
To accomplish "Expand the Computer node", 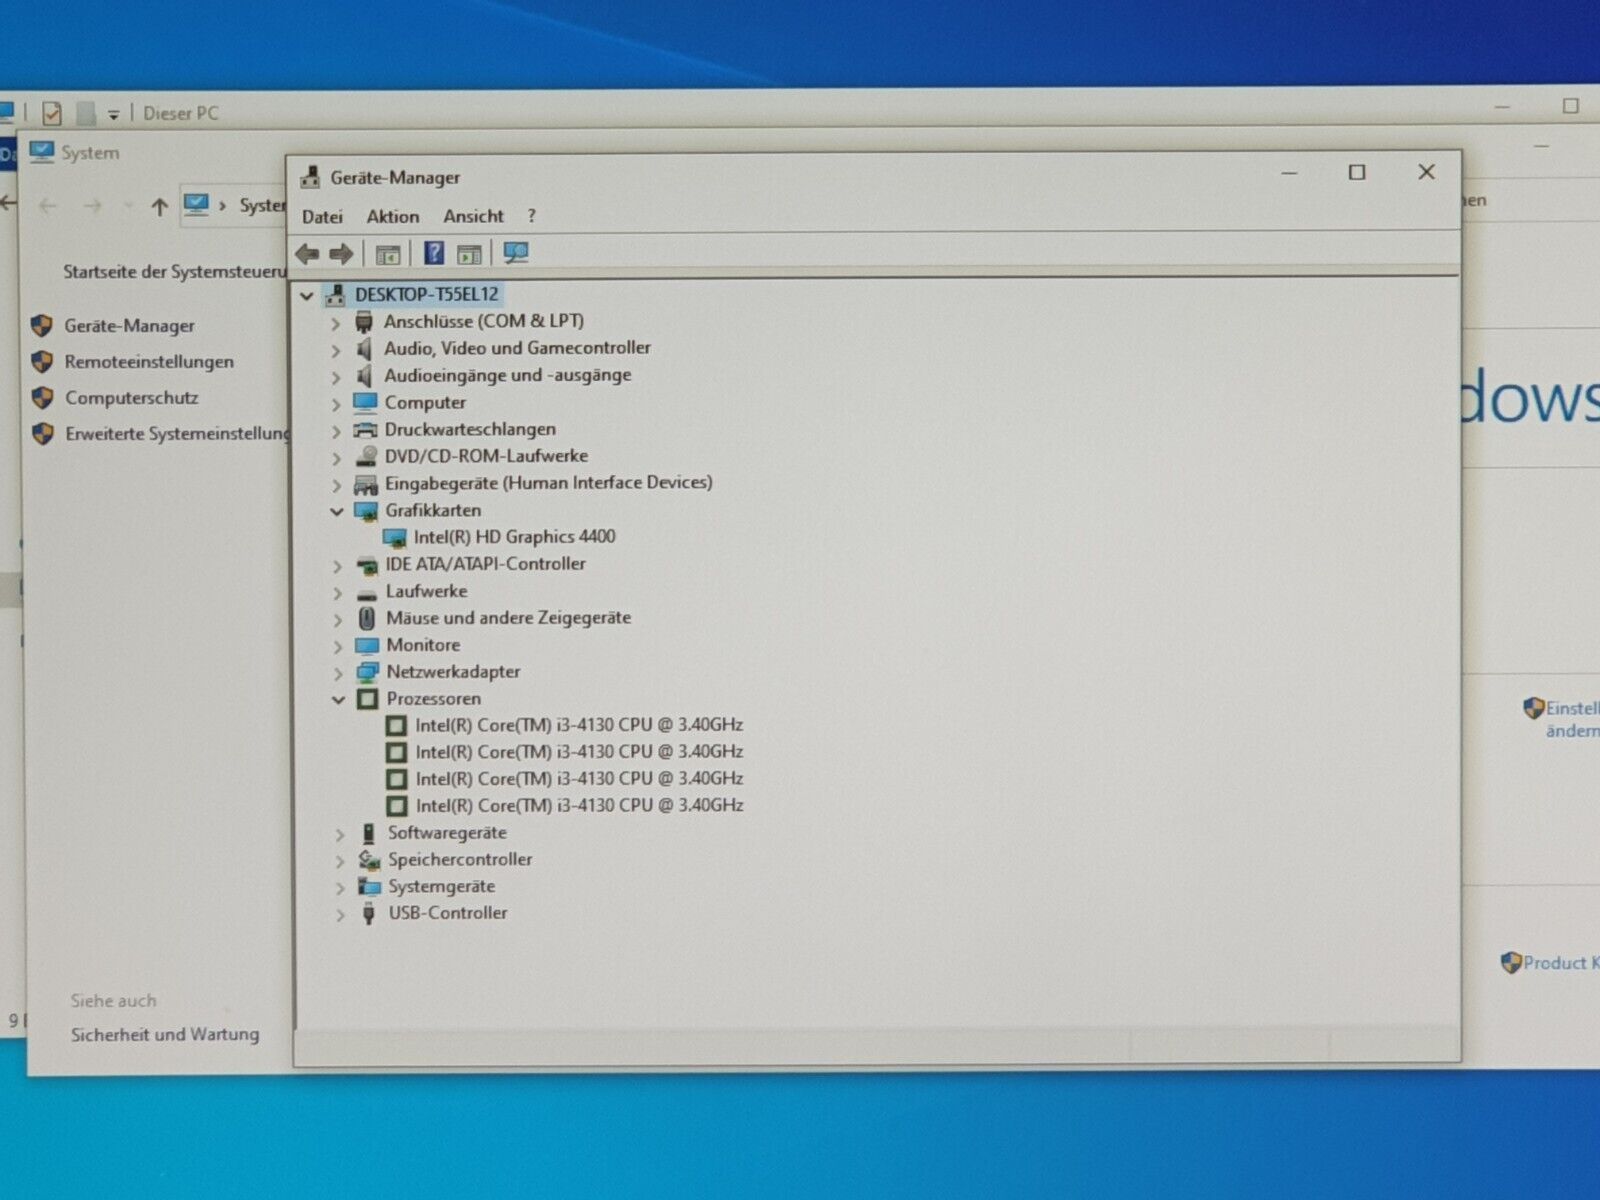I will pos(336,404).
